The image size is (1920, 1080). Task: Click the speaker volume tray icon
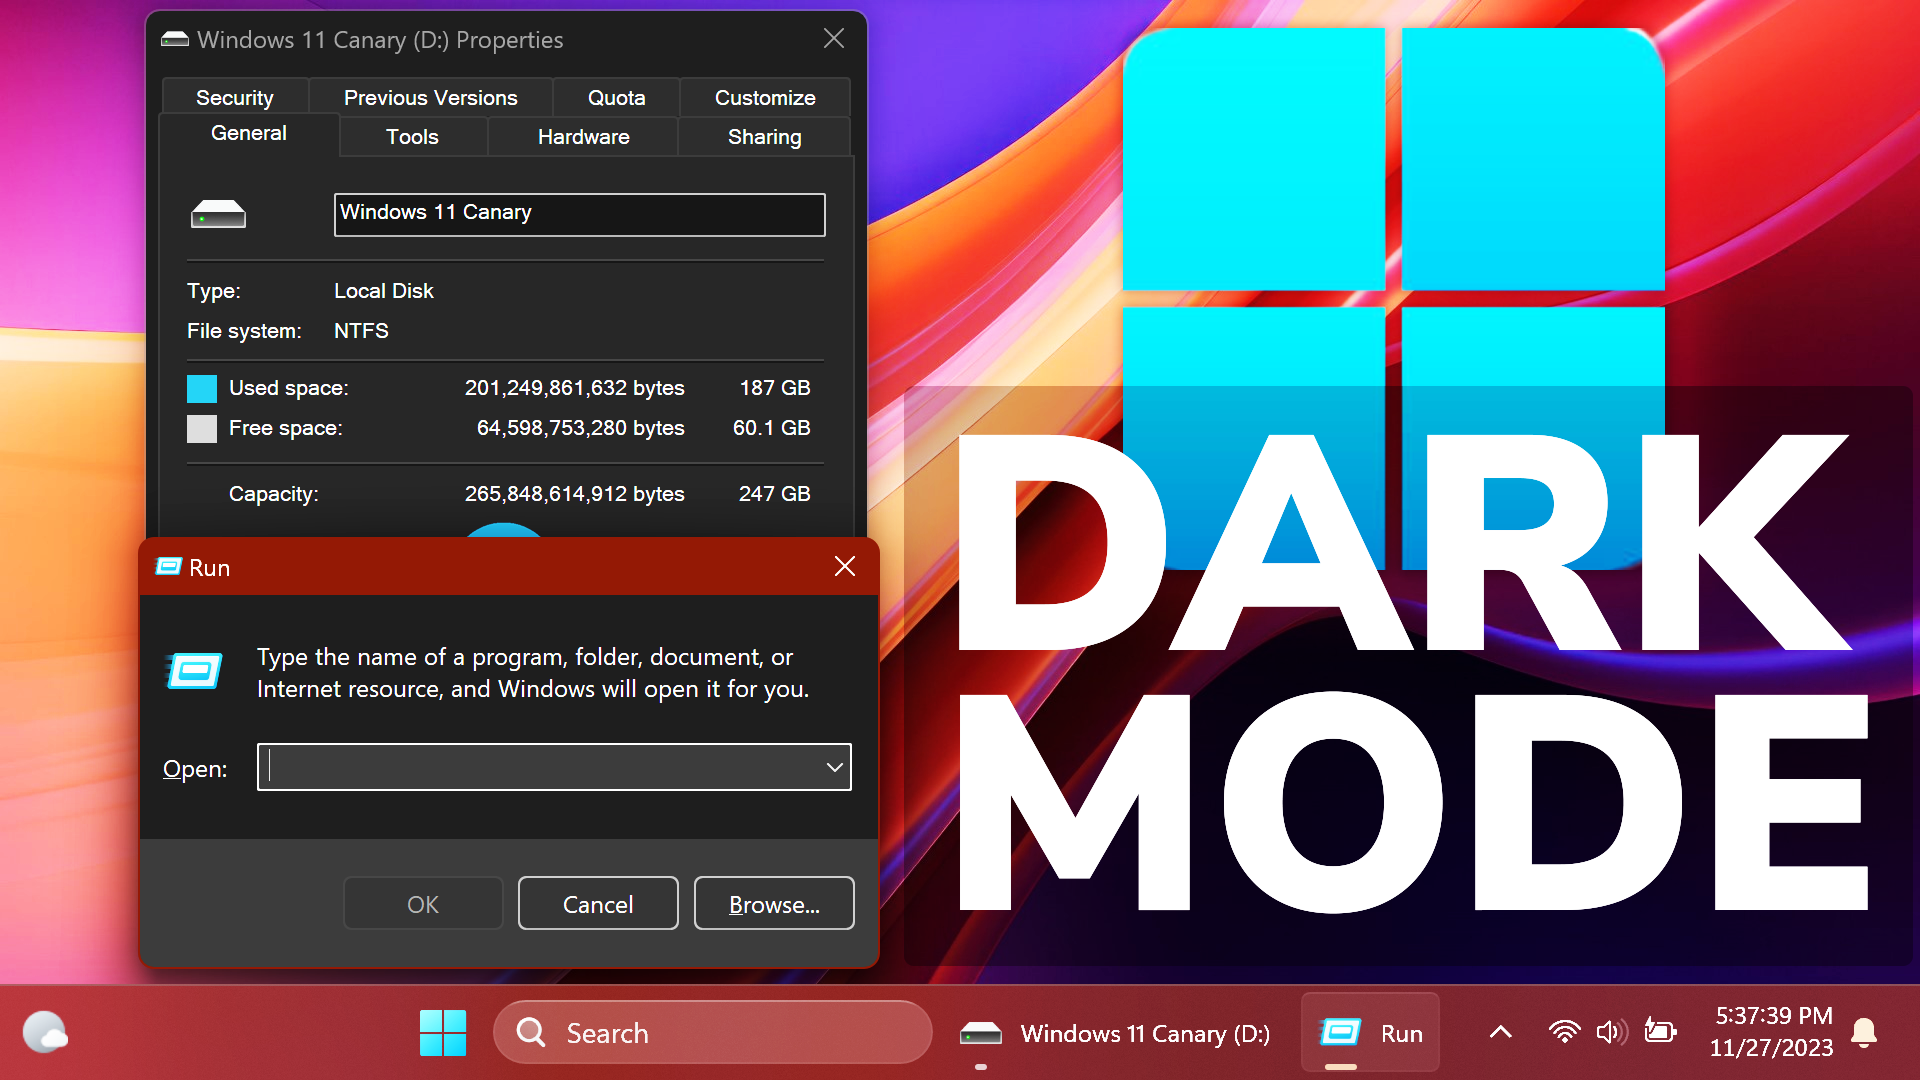(1611, 1032)
